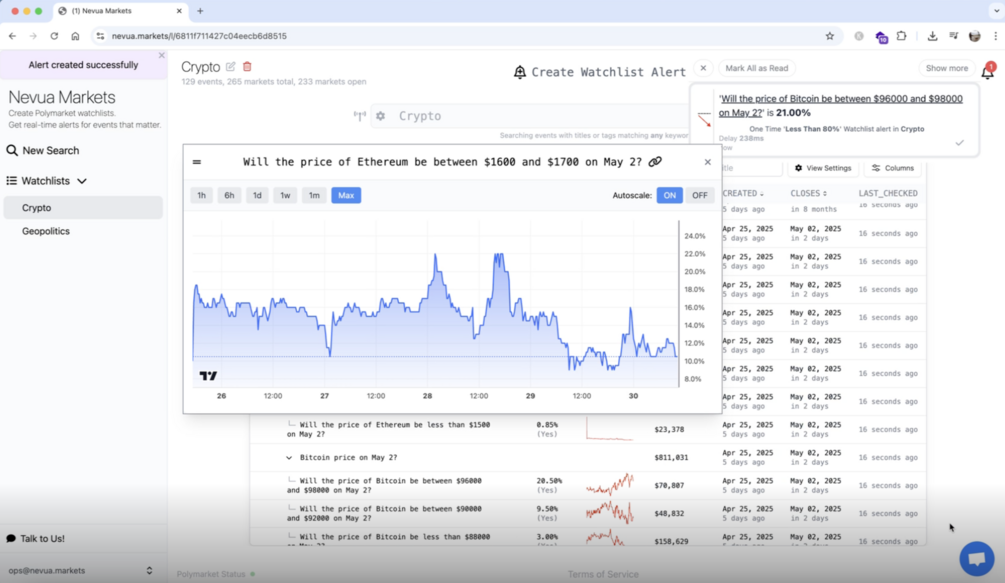Screen dimensions: 1005x583
Task: Go to the browser home page
Action: (76, 36)
